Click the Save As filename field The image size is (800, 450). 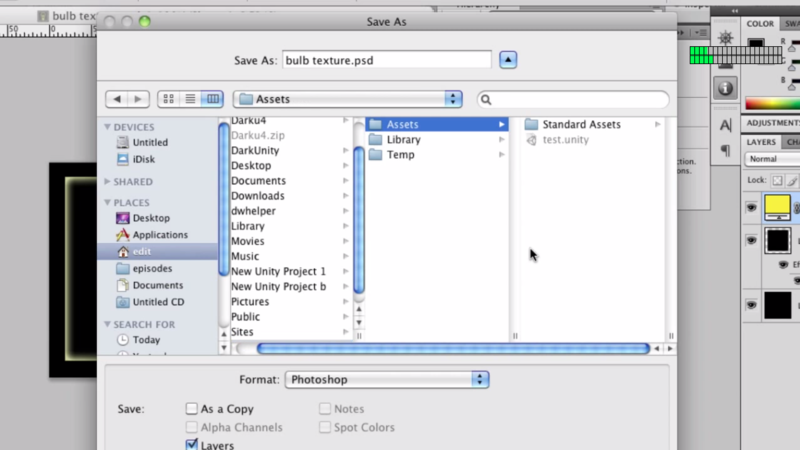(387, 60)
